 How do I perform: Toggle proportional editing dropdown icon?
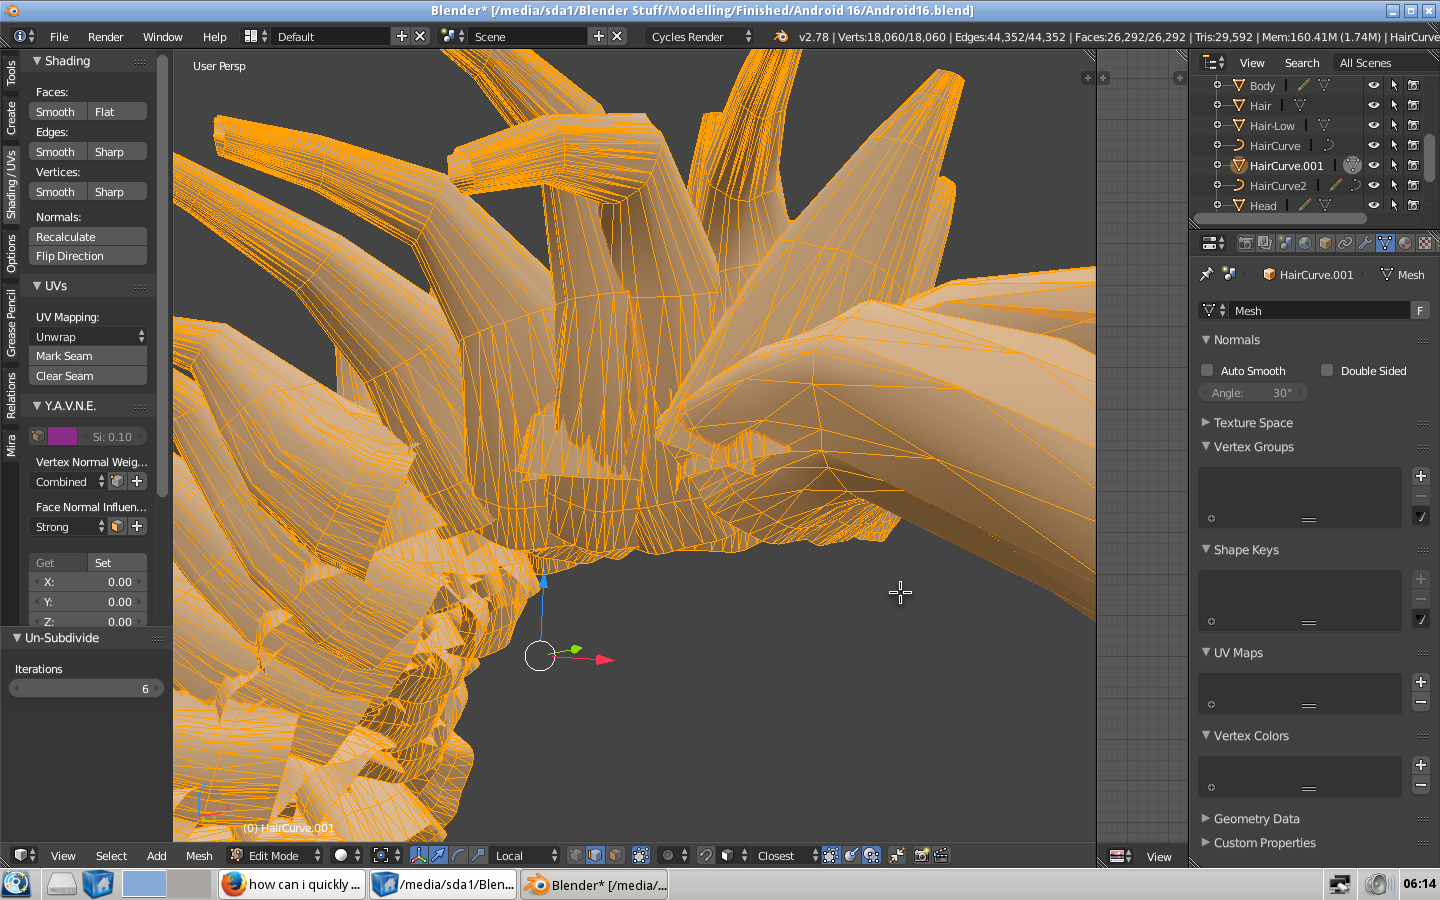(675, 855)
